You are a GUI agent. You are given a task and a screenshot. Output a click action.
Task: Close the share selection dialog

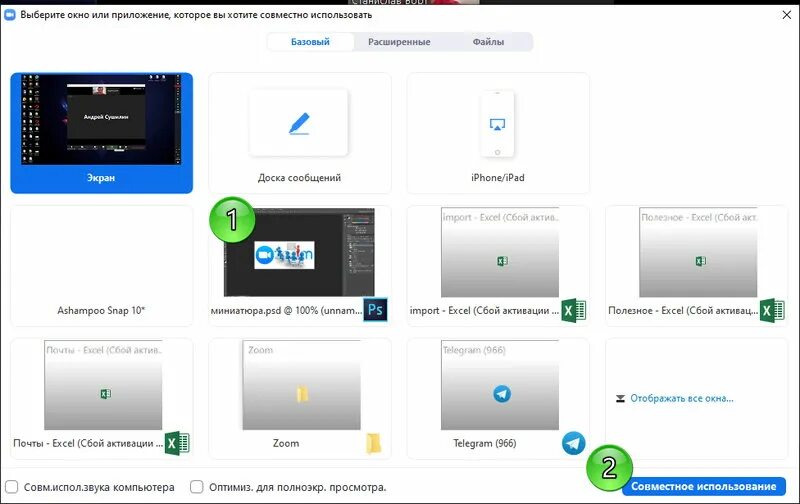coord(787,15)
